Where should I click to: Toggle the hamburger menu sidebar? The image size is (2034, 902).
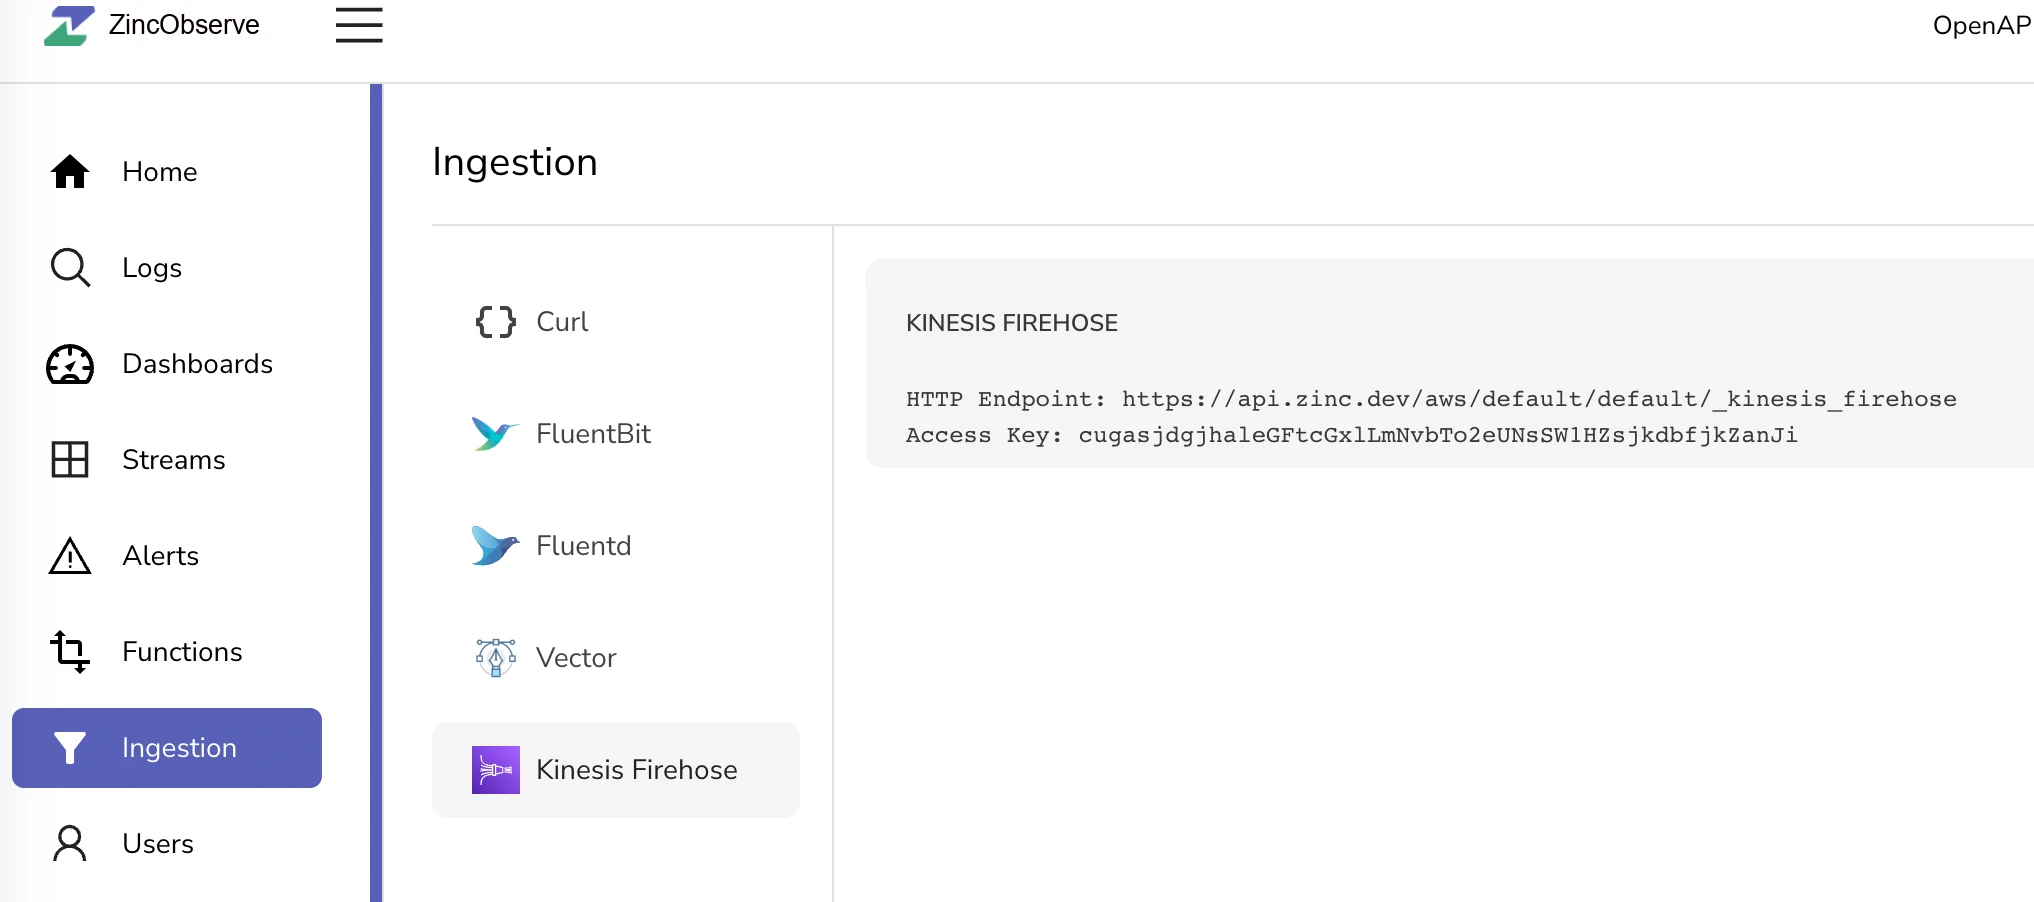359,25
